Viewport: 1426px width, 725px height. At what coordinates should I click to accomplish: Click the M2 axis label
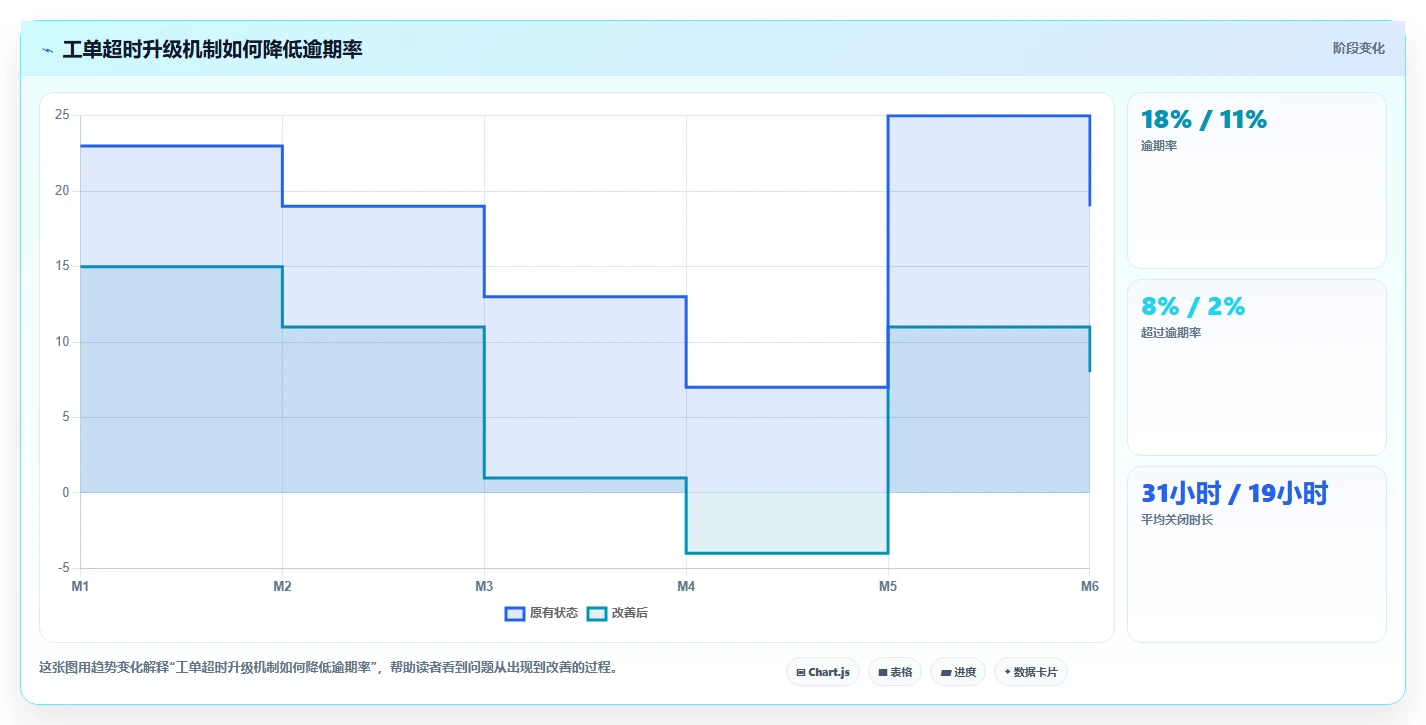[282, 587]
